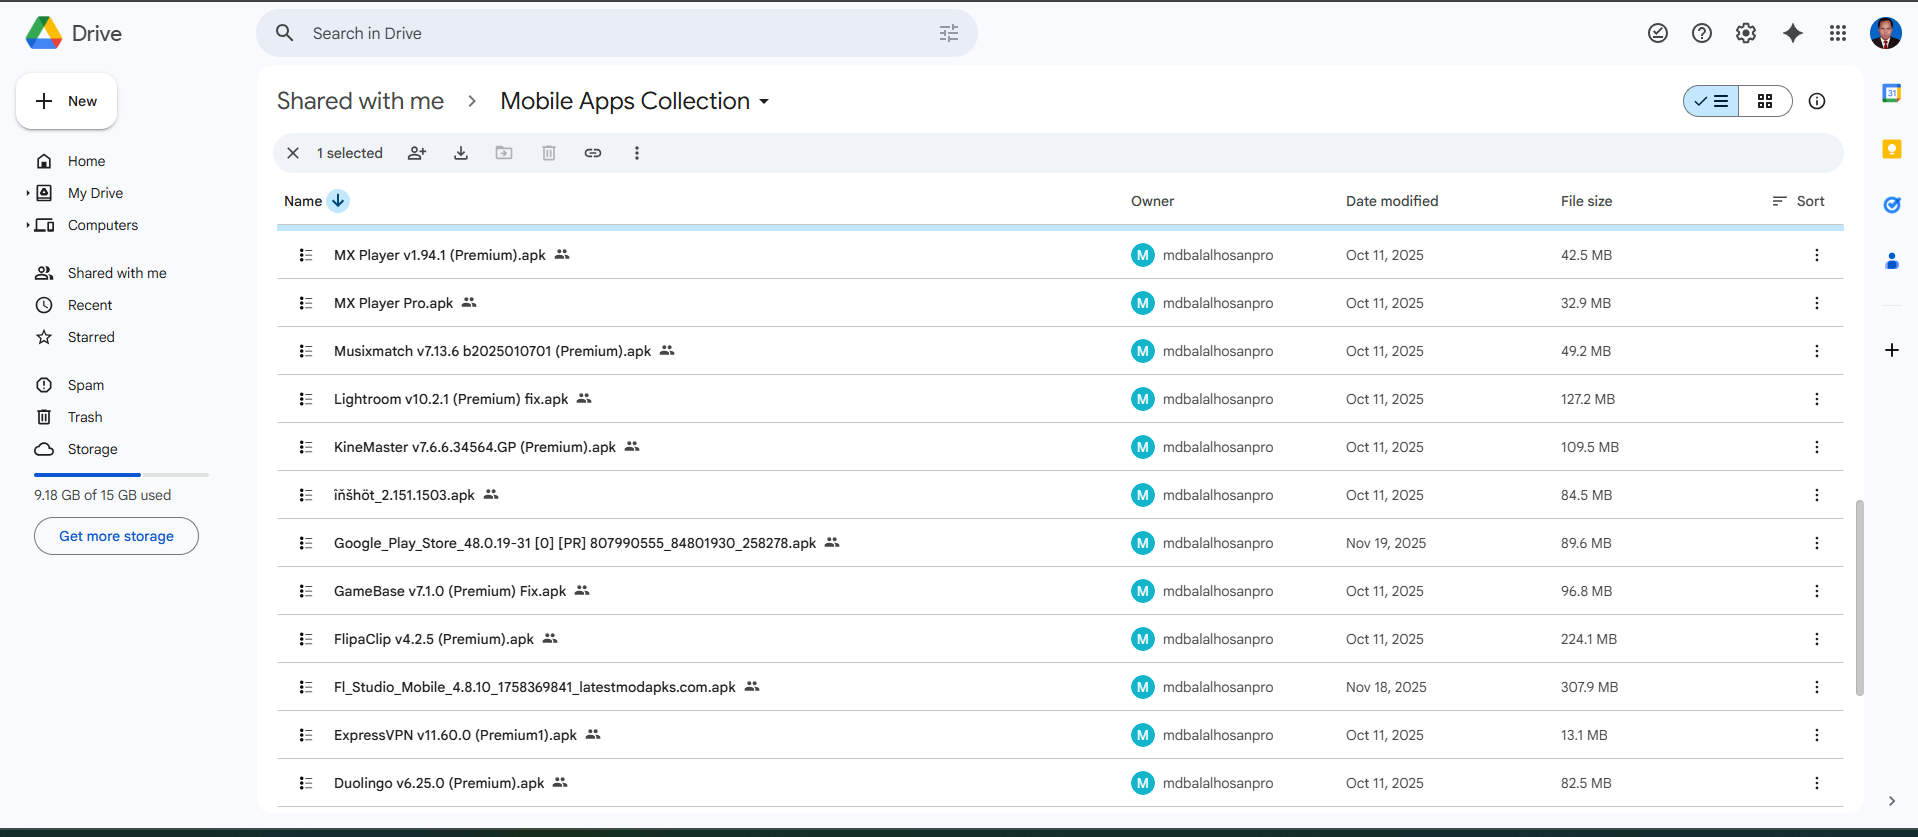Switch to grid layout view
This screenshot has width=1918, height=837.
coord(1765,101)
